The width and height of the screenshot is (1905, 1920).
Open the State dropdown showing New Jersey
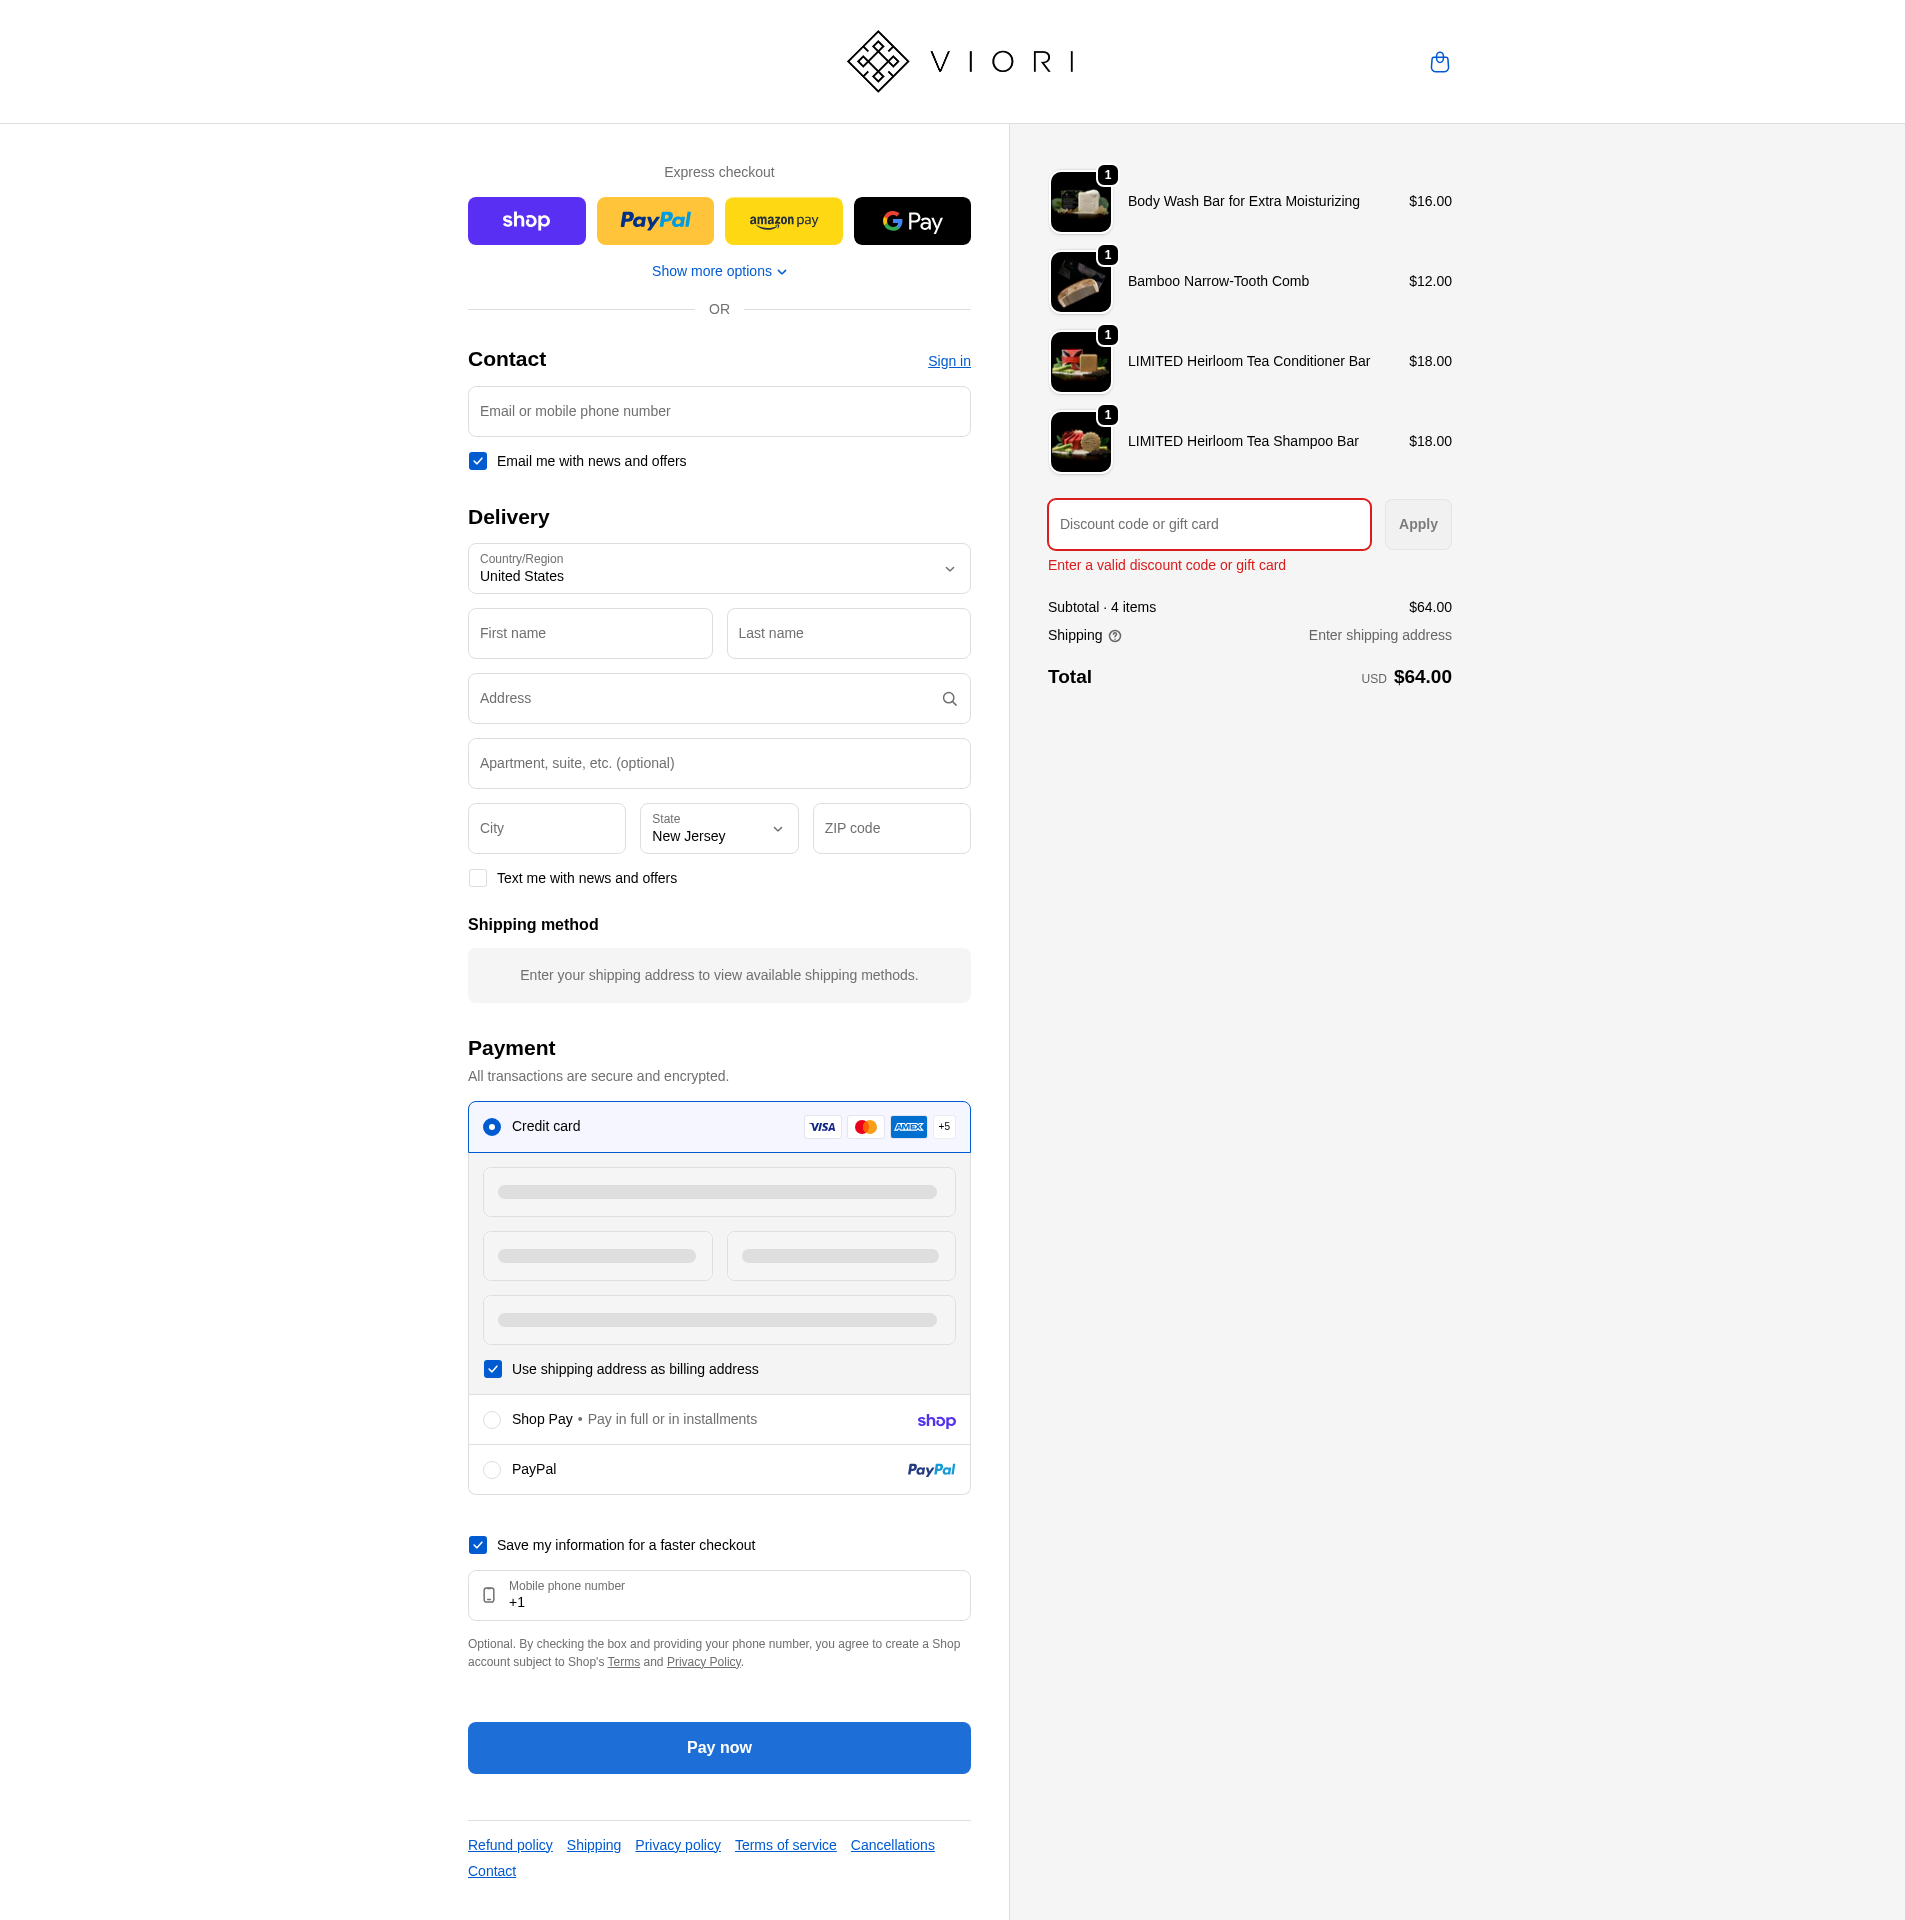718,829
